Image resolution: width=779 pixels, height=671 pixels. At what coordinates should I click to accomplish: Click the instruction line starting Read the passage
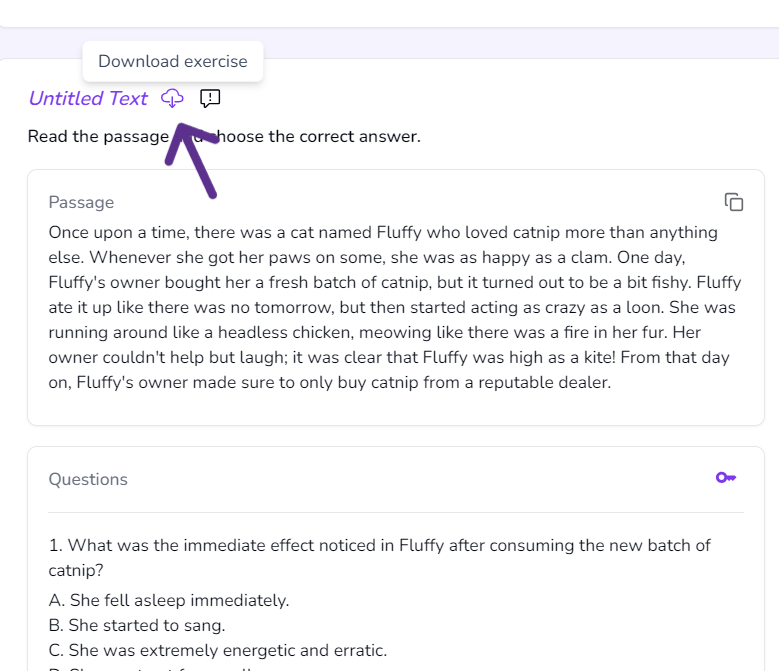tap(224, 136)
